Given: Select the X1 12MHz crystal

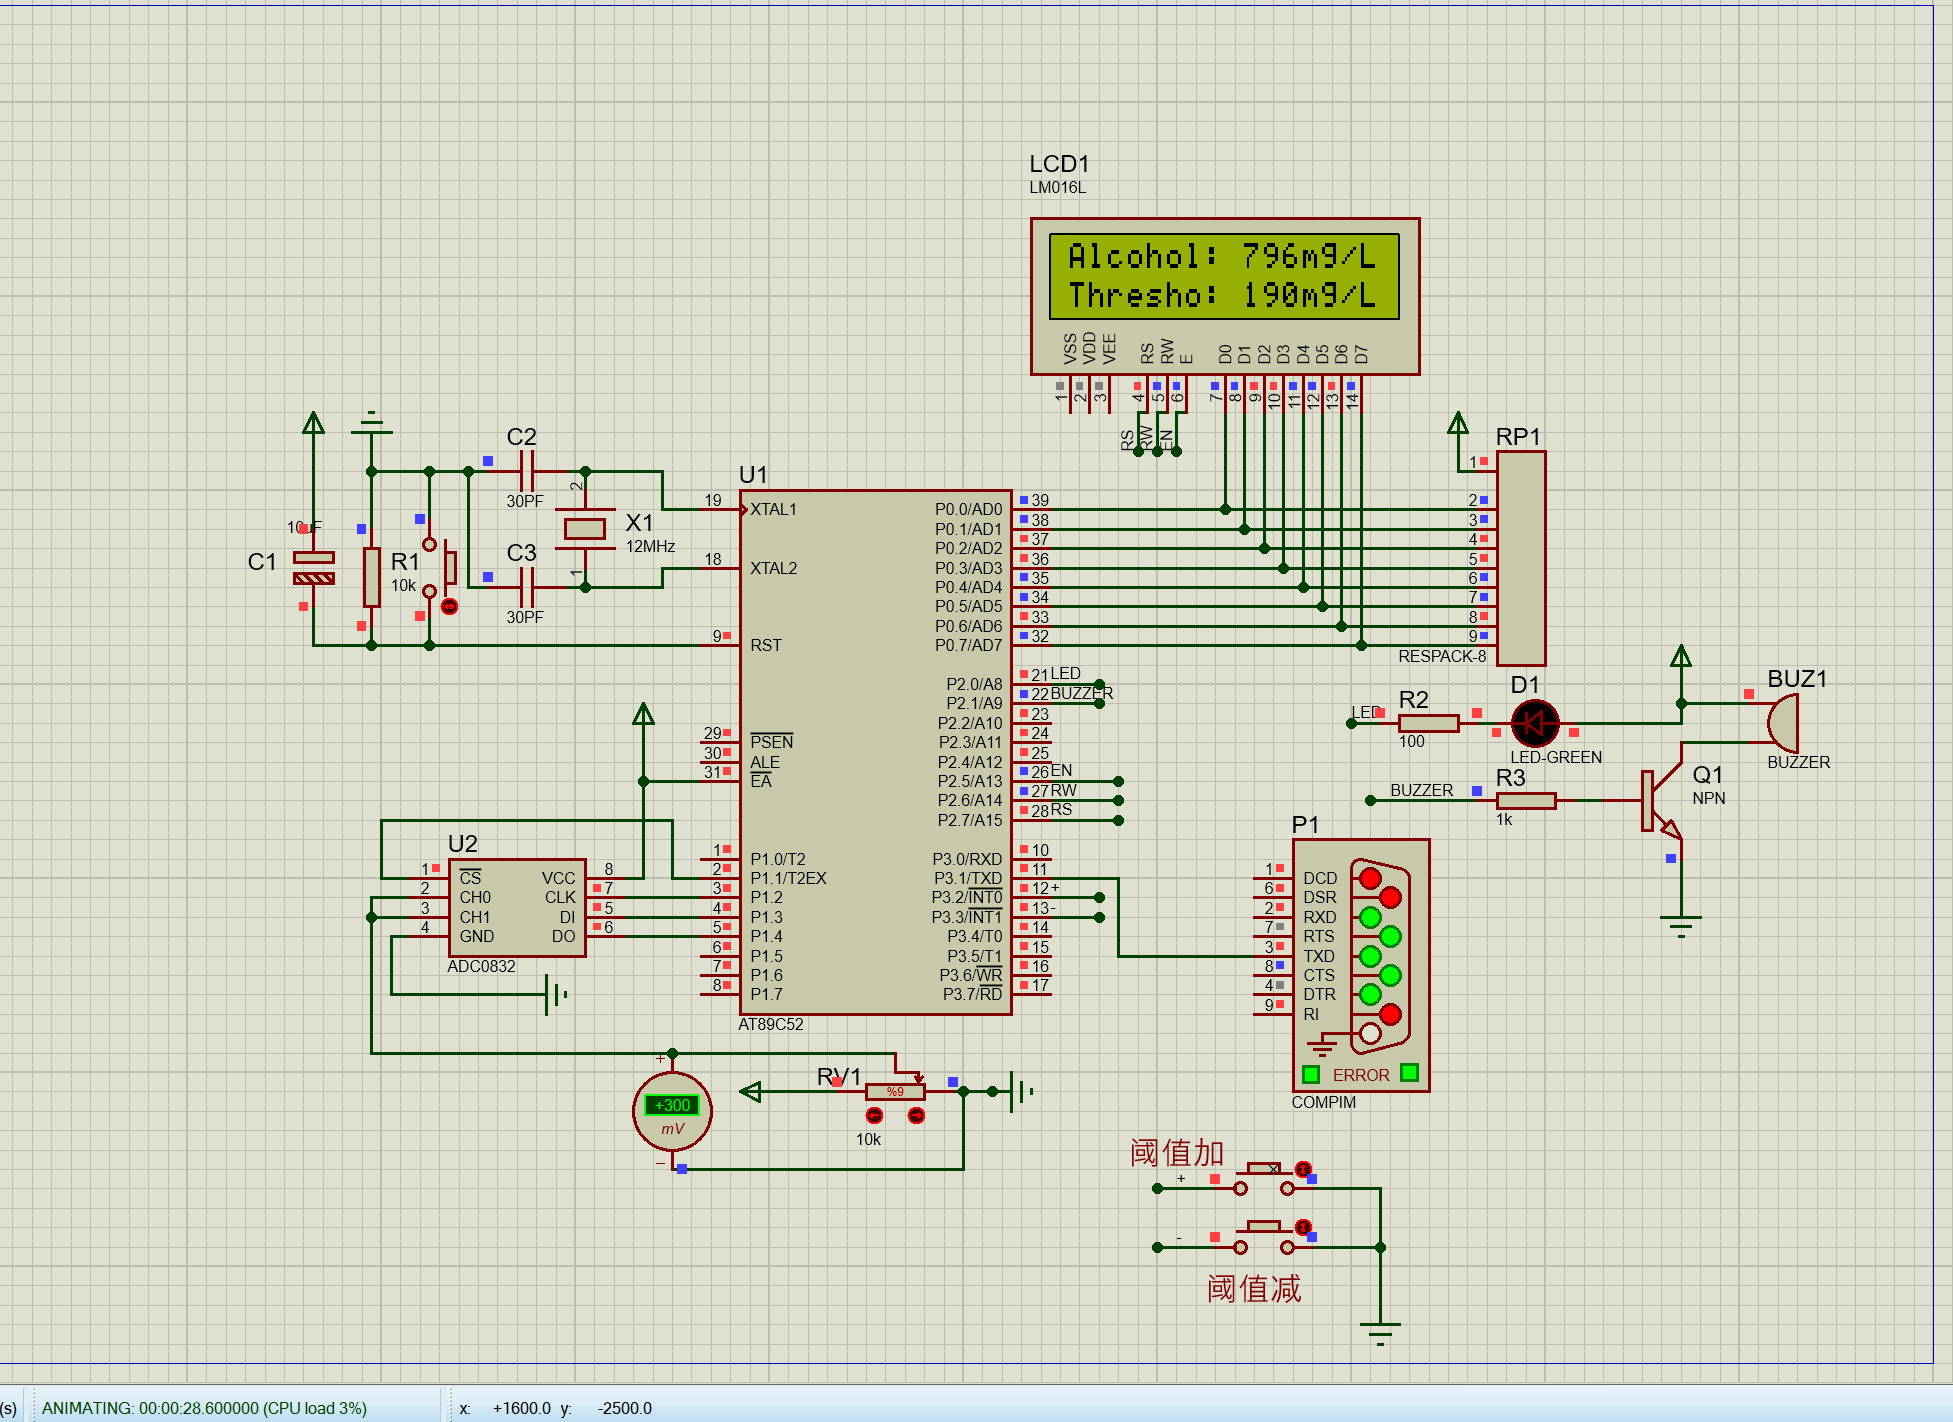Looking at the screenshot, I should point(585,529).
